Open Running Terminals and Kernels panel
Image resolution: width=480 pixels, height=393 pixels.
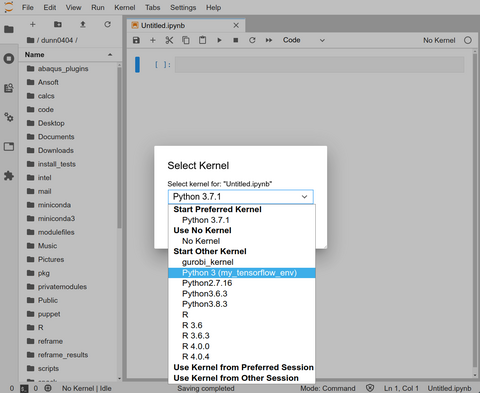point(9,59)
